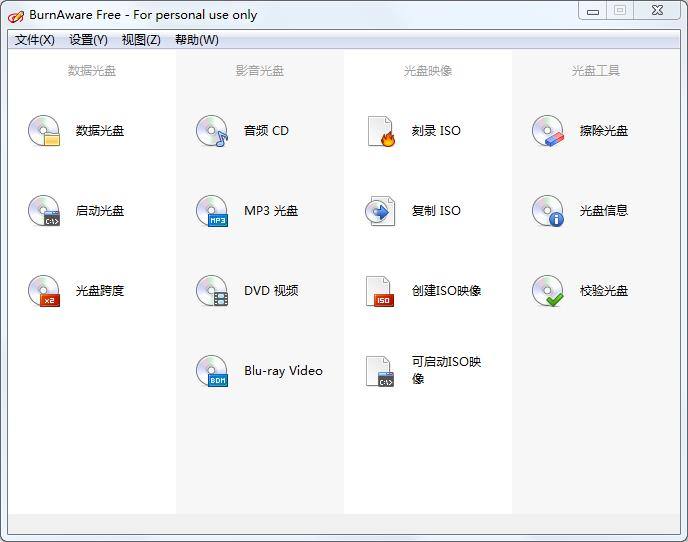This screenshot has height=542, width=688.
Task: Open the 帮助(W) menu
Action: click(x=196, y=40)
